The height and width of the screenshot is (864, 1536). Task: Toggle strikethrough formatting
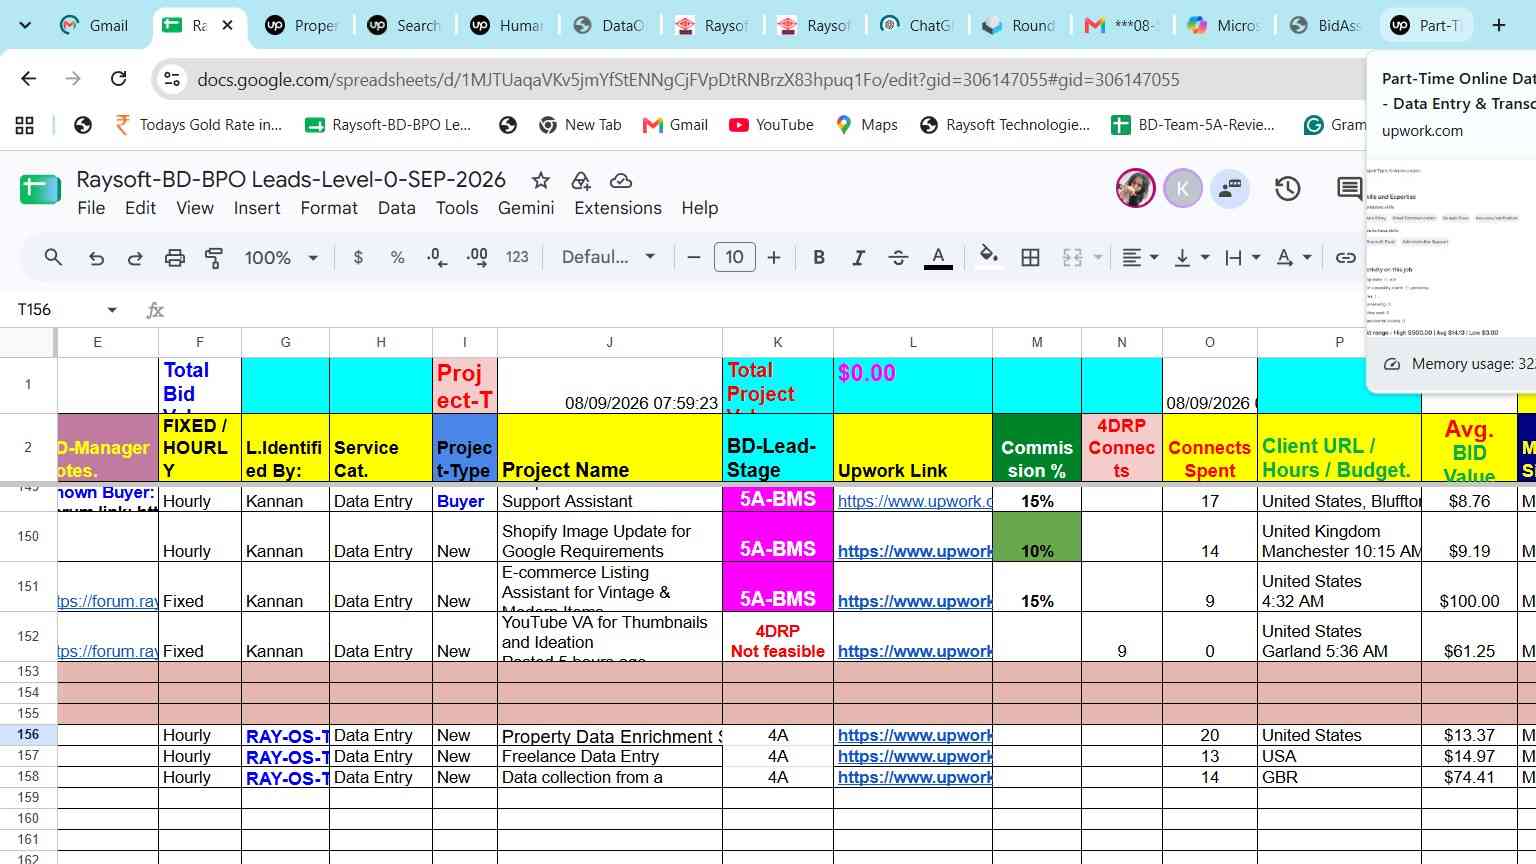(x=898, y=258)
